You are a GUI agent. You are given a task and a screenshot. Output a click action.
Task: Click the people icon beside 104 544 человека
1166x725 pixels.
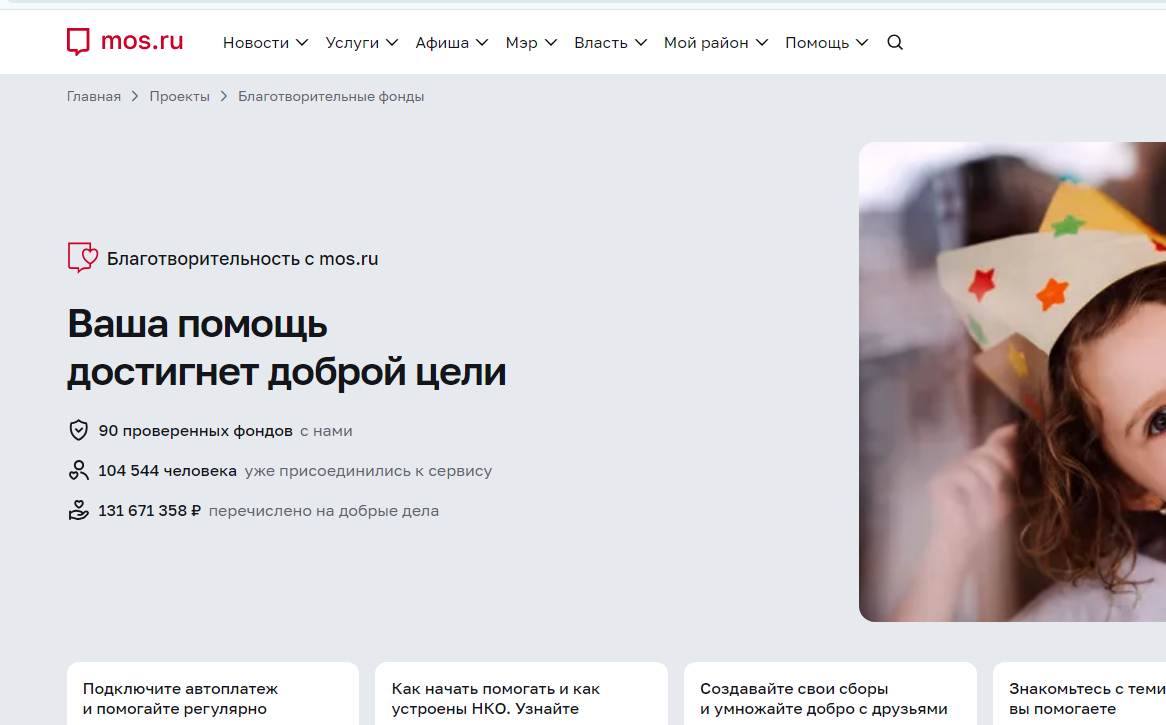(78, 471)
